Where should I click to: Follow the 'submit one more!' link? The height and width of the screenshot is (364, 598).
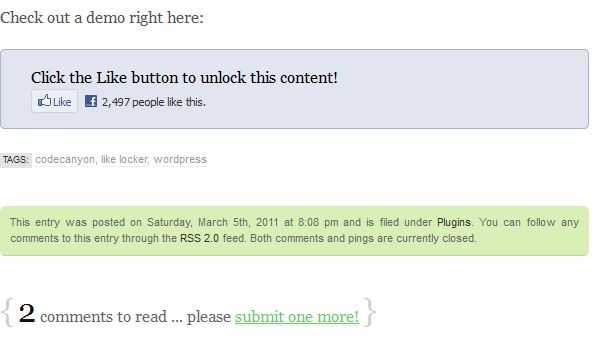pos(297,317)
